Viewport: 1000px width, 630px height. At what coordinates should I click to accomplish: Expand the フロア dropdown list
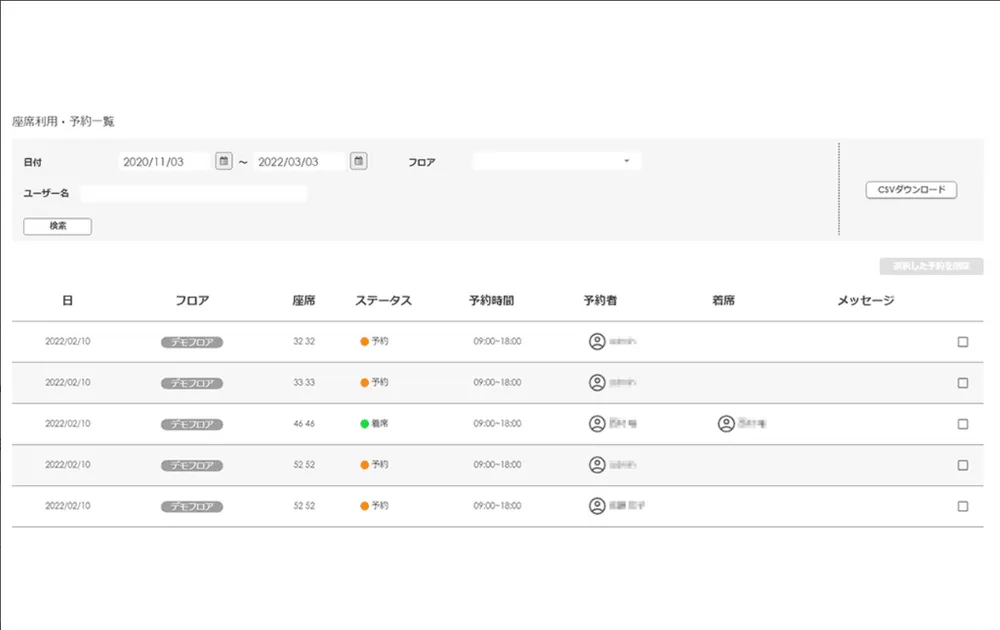(556, 161)
